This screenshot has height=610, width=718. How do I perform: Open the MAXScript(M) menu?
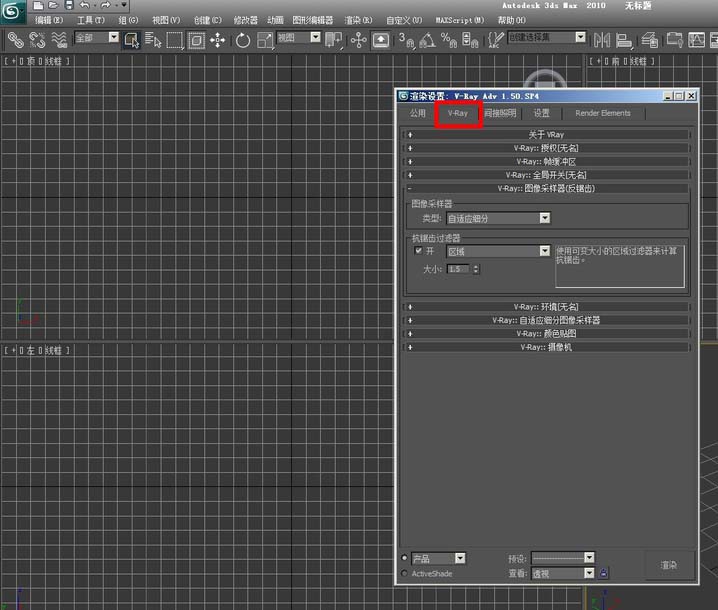click(x=460, y=20)
